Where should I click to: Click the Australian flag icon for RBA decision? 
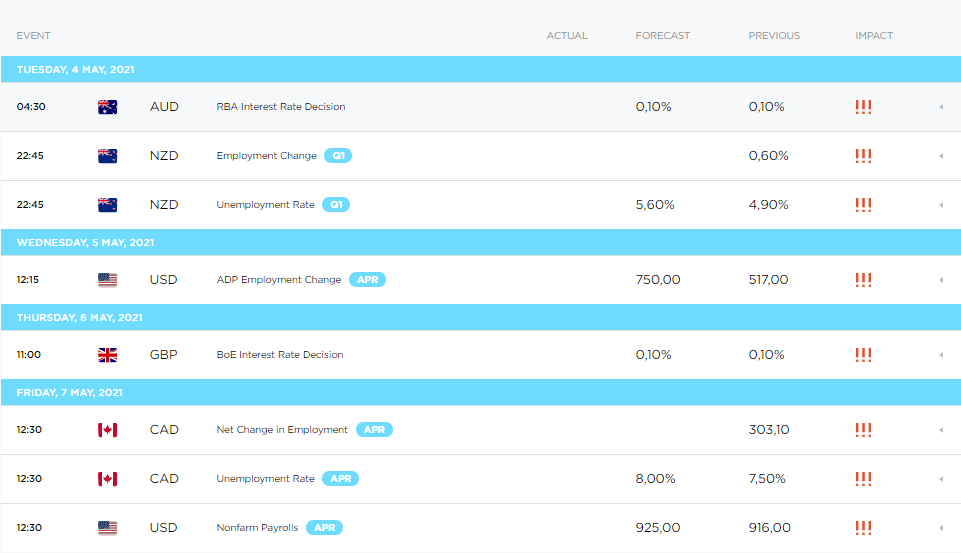pyautogui.click(x=107, y=107)
